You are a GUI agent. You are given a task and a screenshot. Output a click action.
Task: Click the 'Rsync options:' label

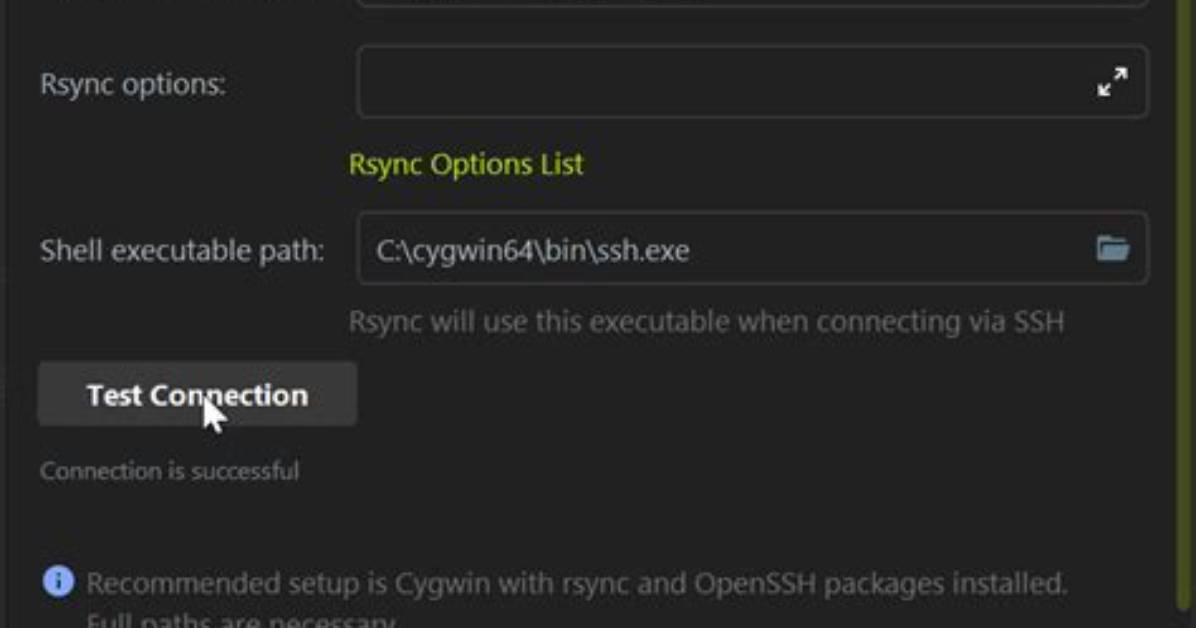[x=133, y=84]
